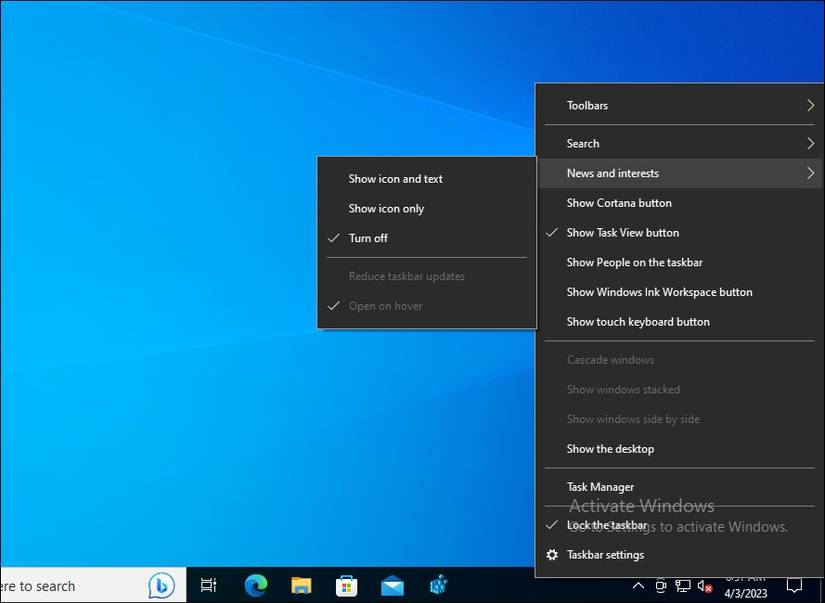This screenshot has width=825, height=603.
Task: Open the Mail app from the taskbar
Action: 393,586
